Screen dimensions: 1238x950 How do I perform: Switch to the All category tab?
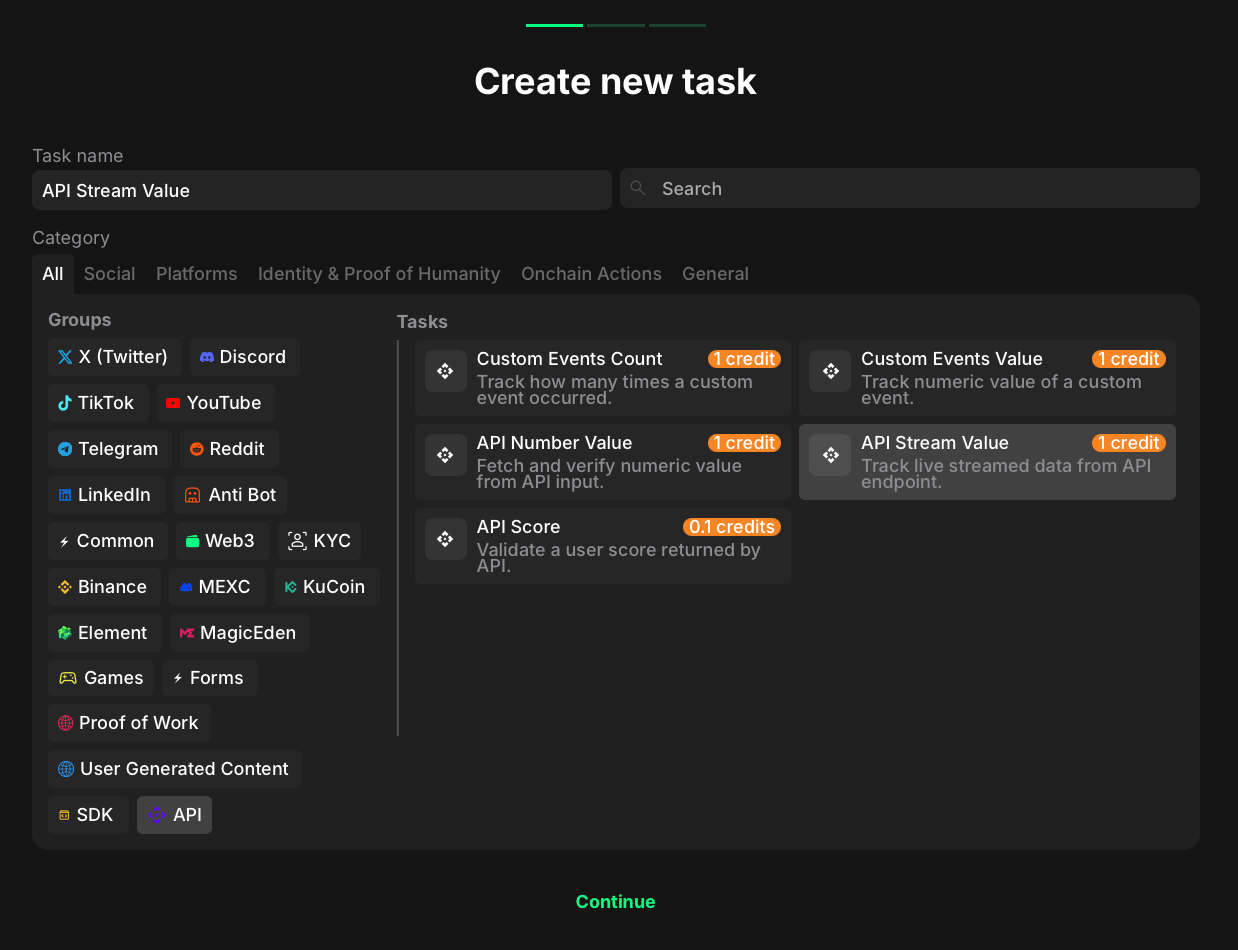tap(53, 274)
